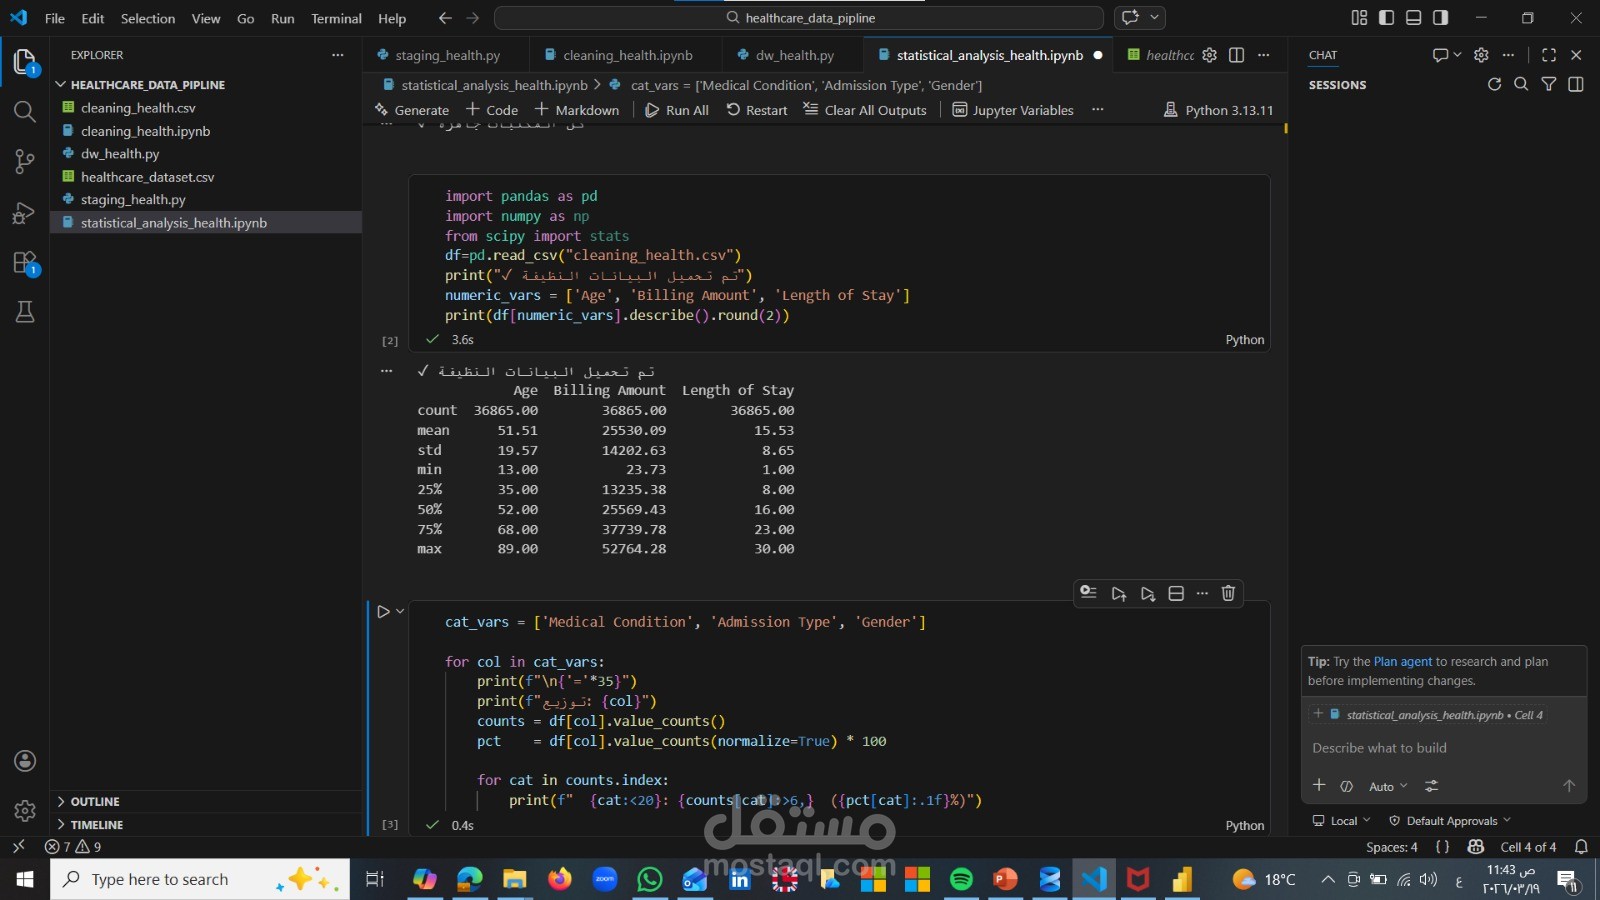Toggle the secondary side bar layout button
The width and height of the screenshot is (1600, 900).
(x=1440, y=18)
